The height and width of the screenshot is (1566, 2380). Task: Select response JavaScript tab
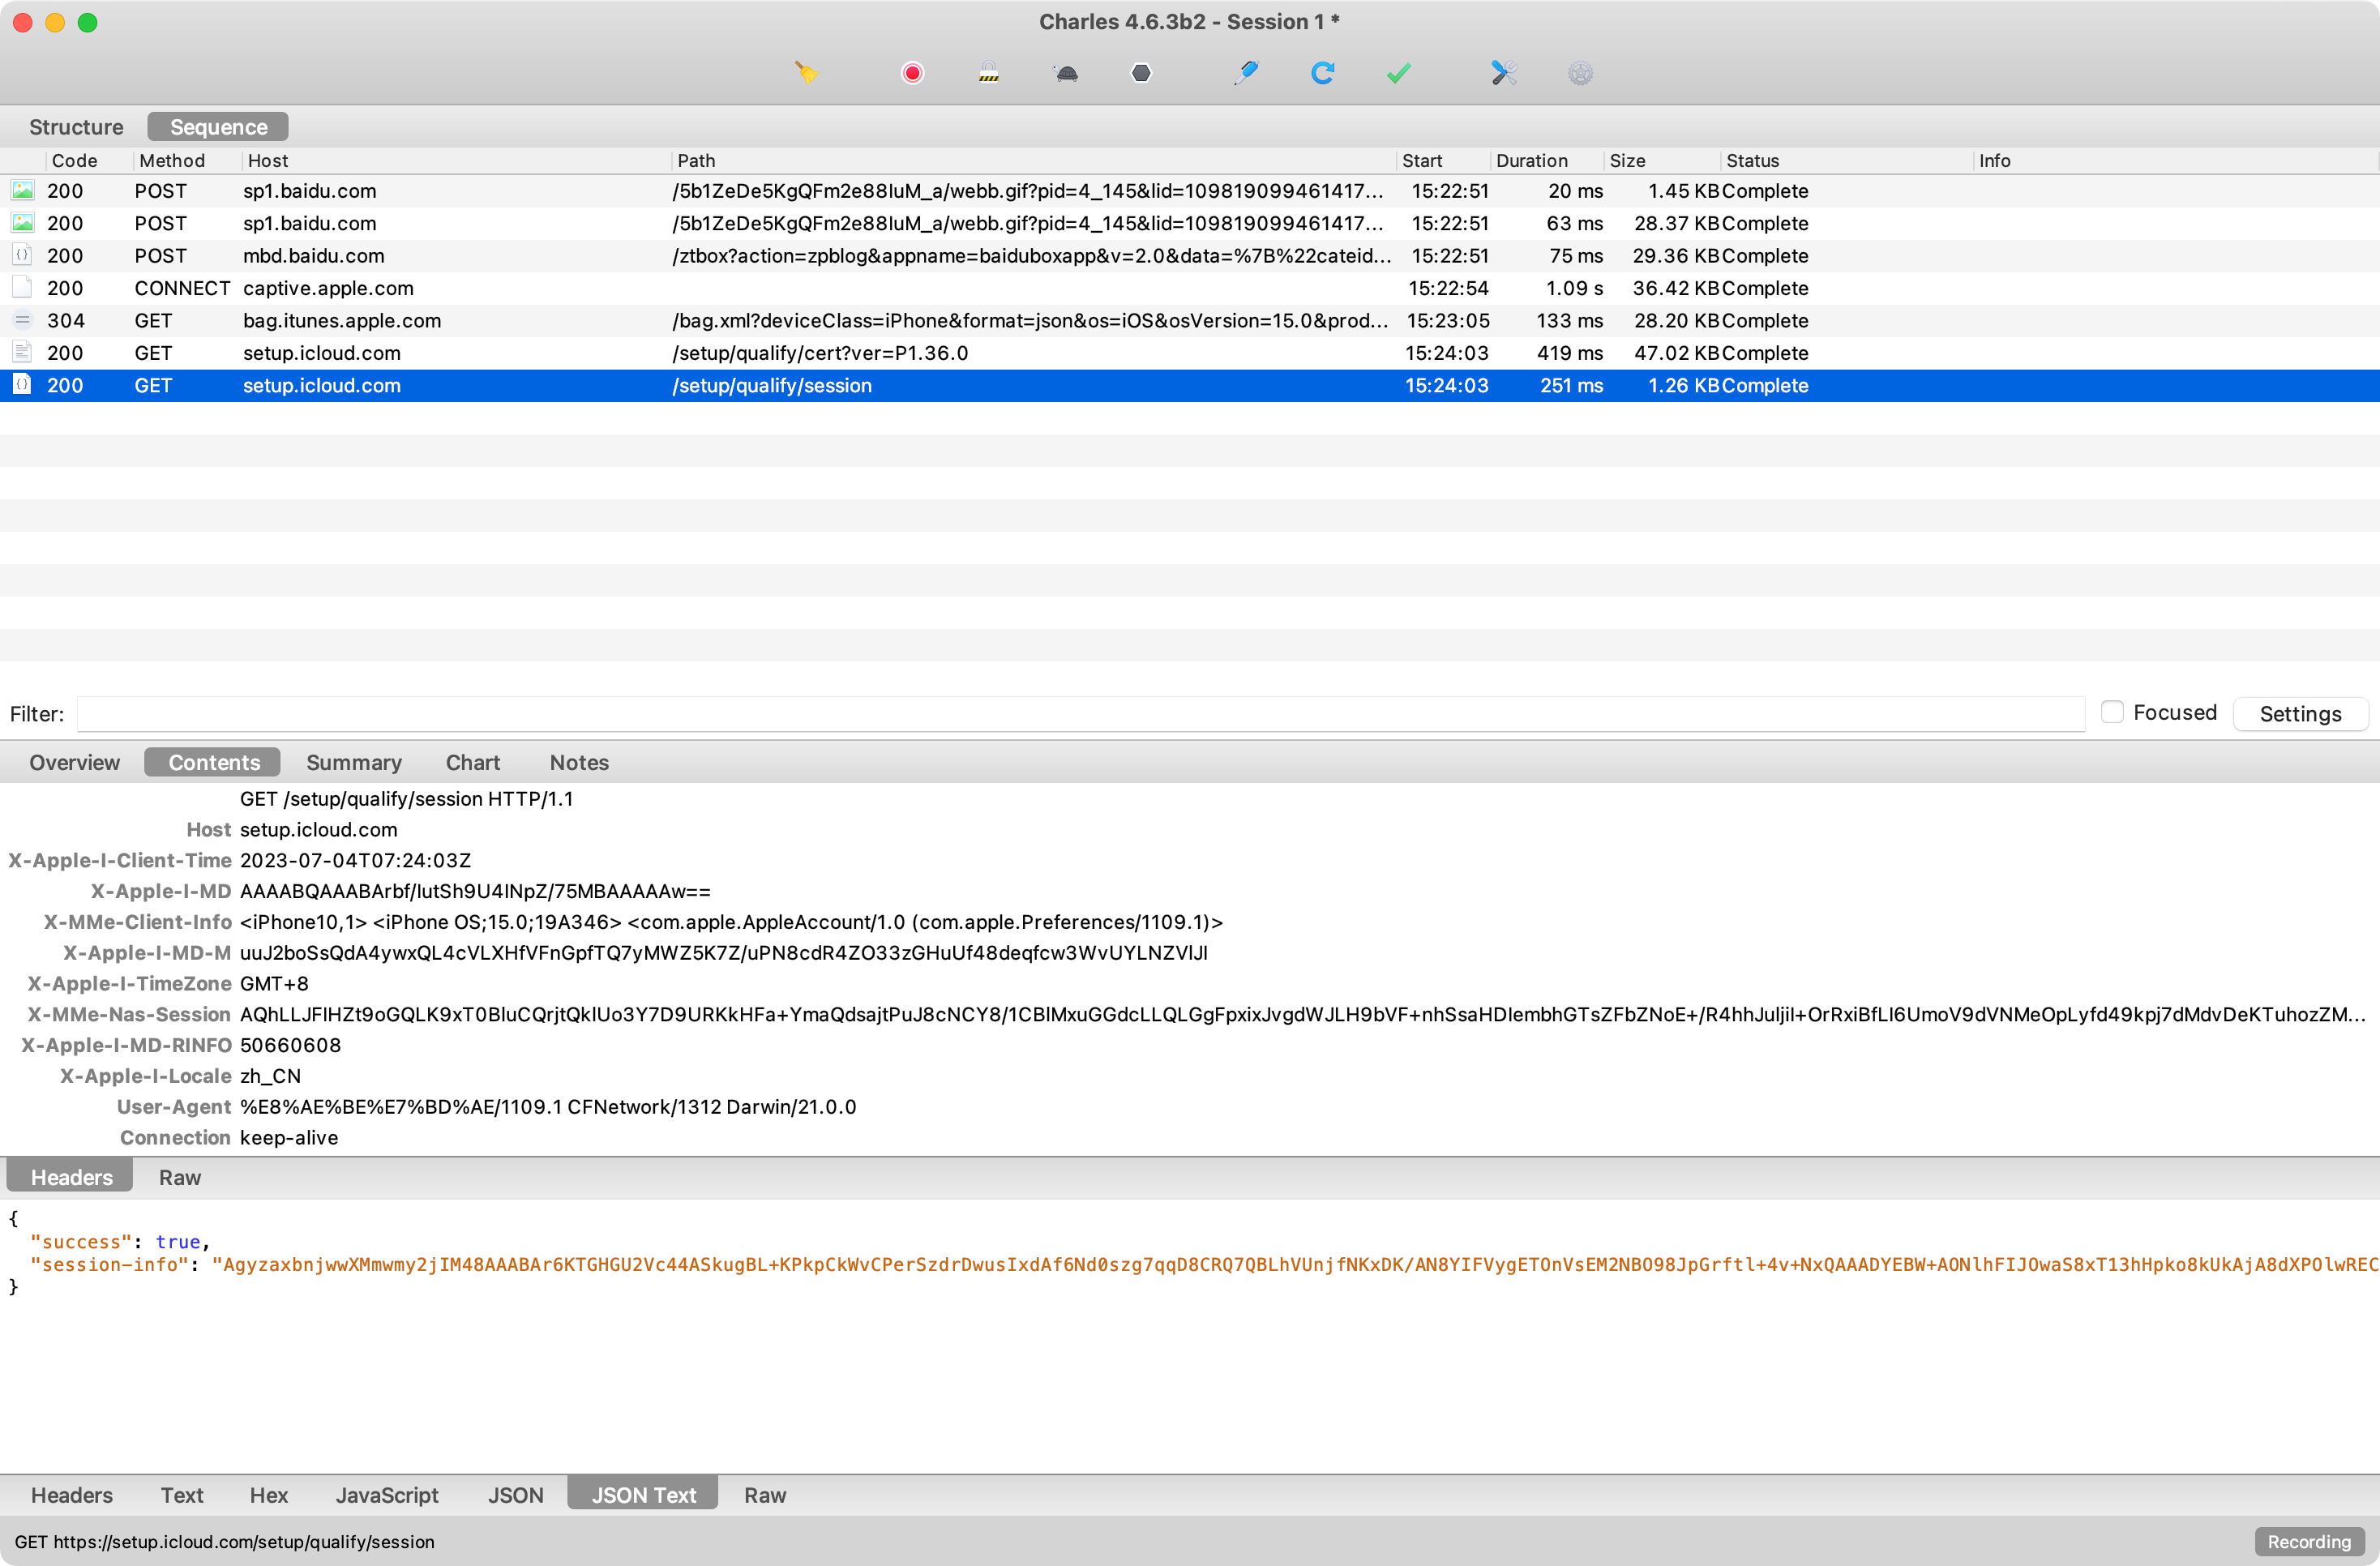(x=386, y=1495)
